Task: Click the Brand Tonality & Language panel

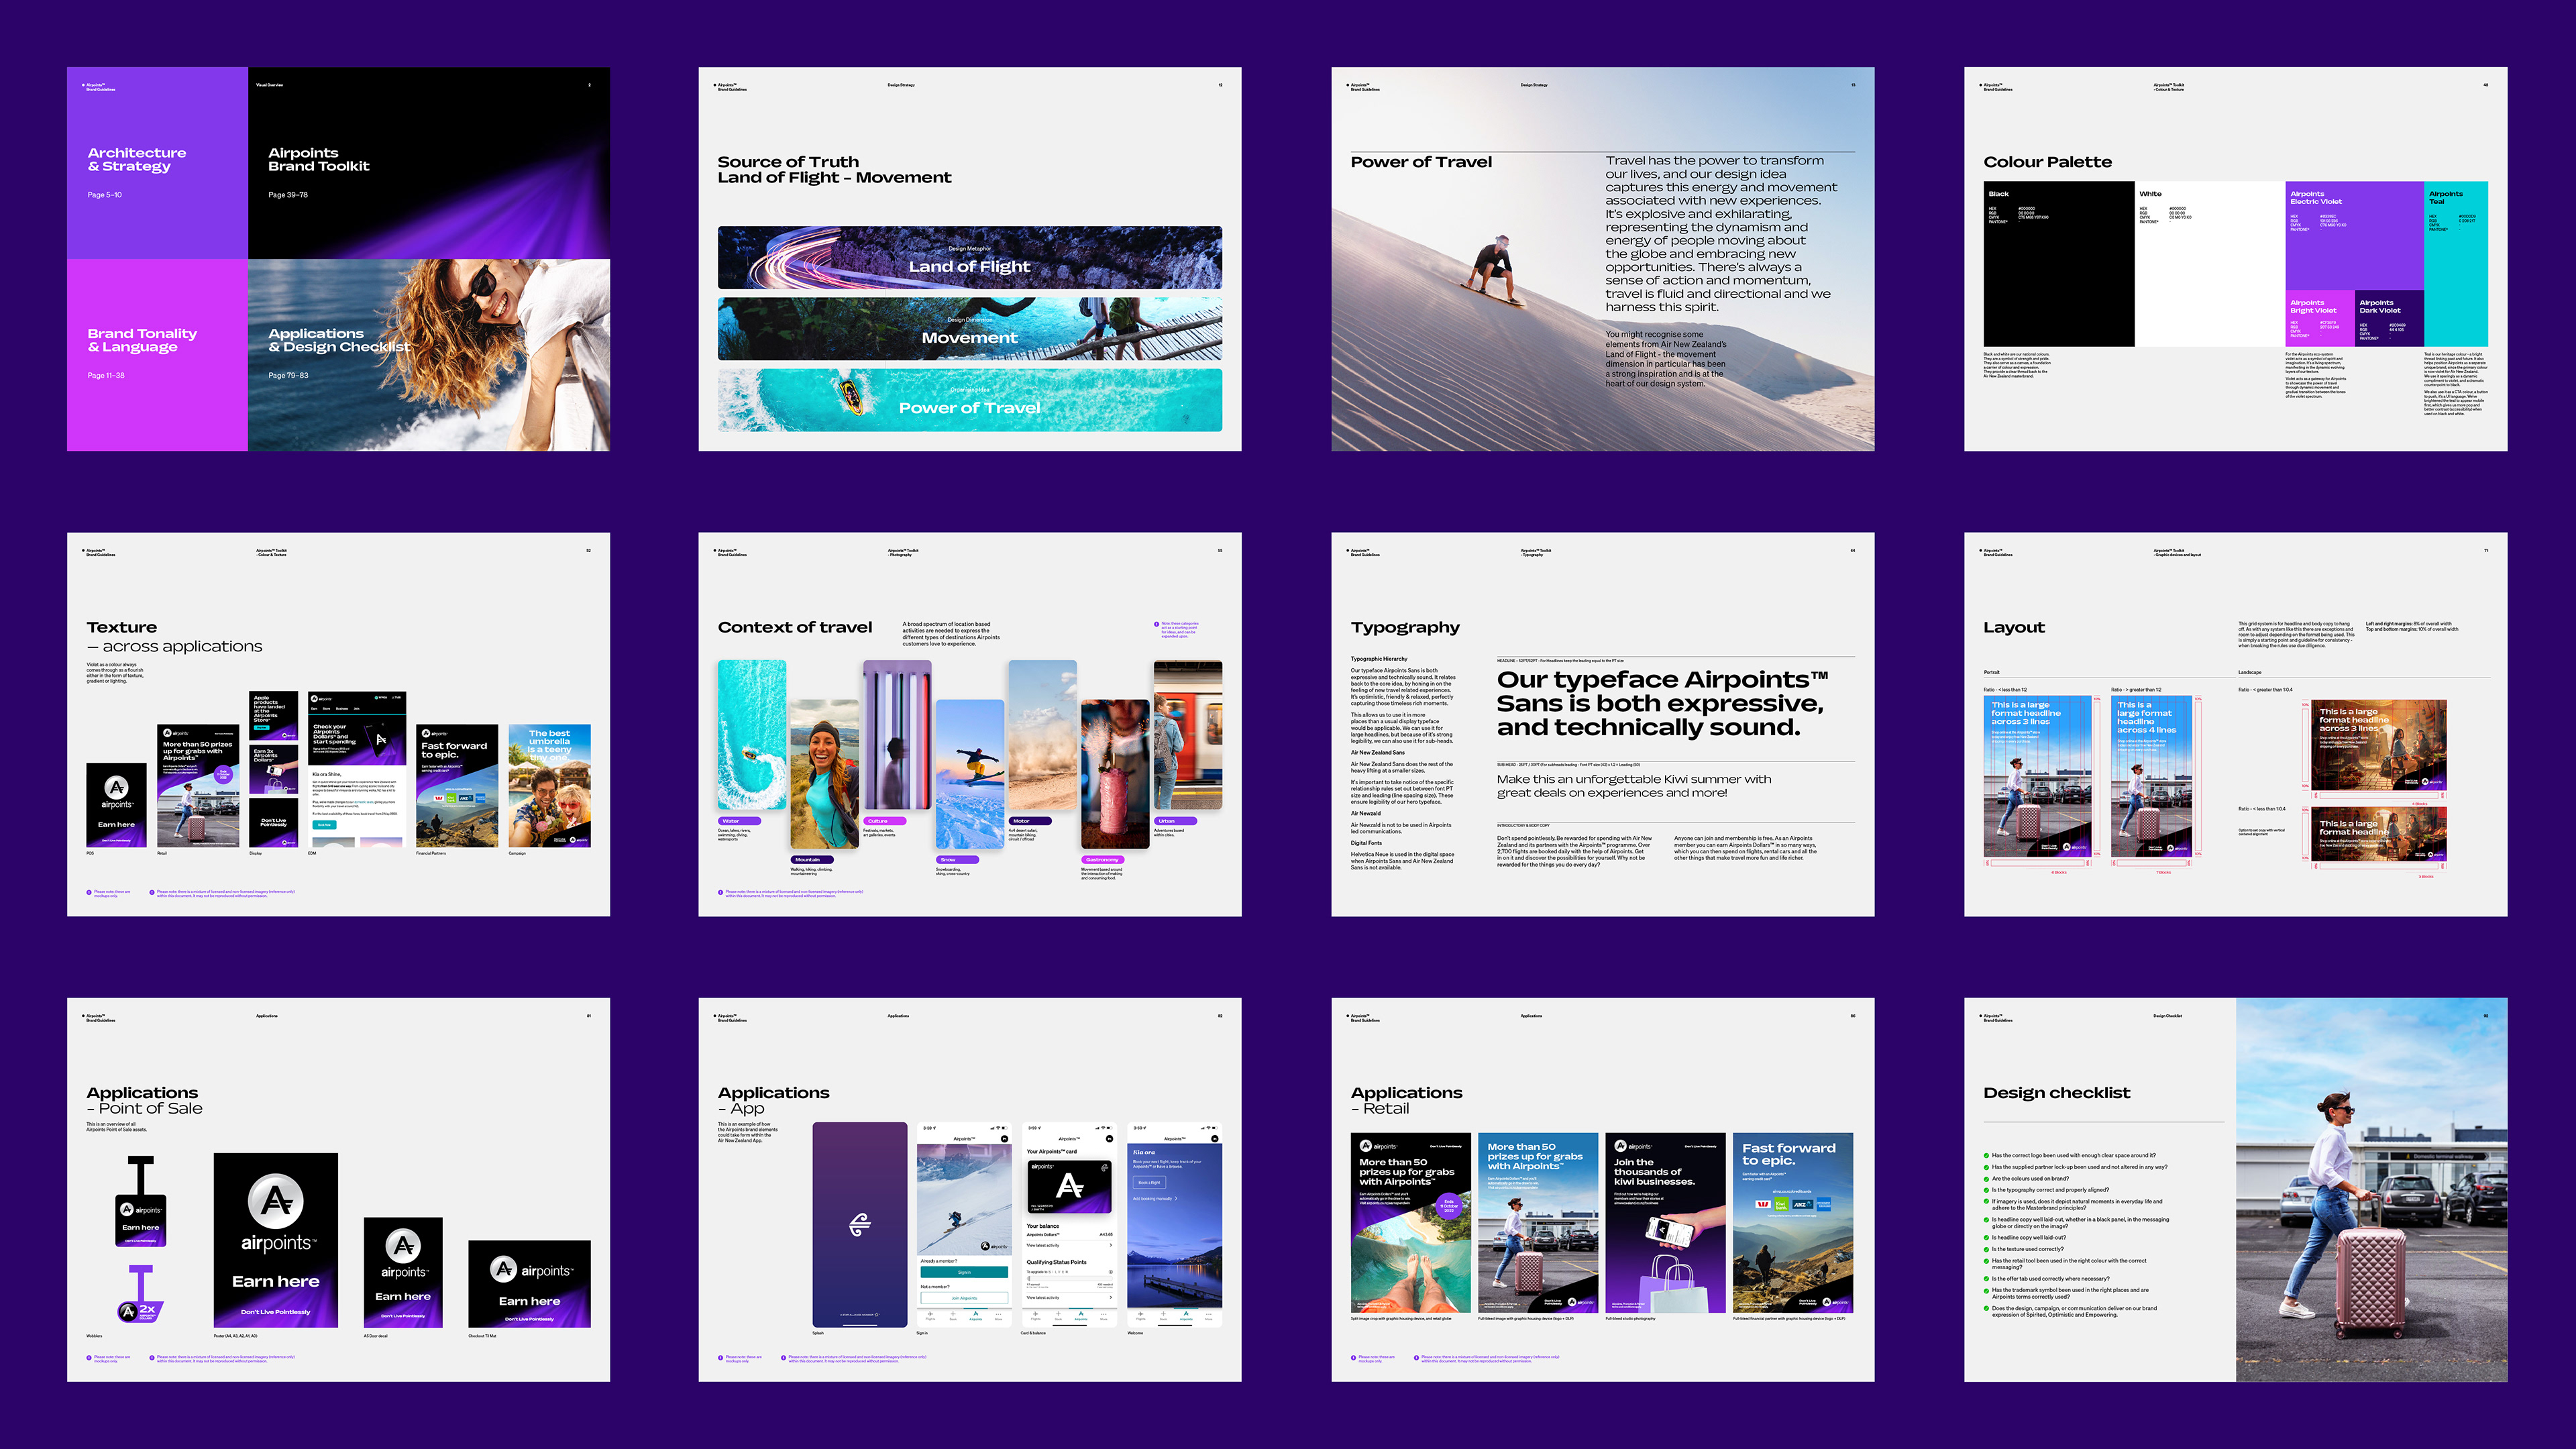Action: point(157,355)
